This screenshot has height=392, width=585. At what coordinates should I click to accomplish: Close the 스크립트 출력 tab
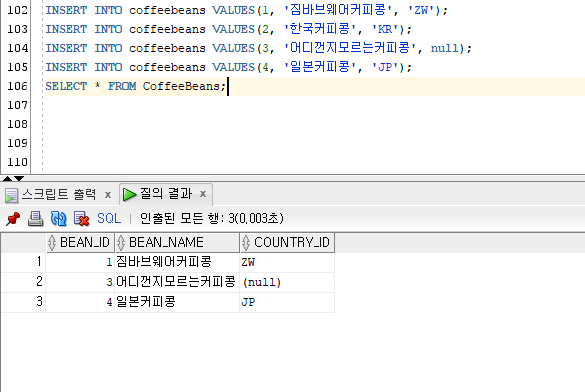click(x=108, y=195)
